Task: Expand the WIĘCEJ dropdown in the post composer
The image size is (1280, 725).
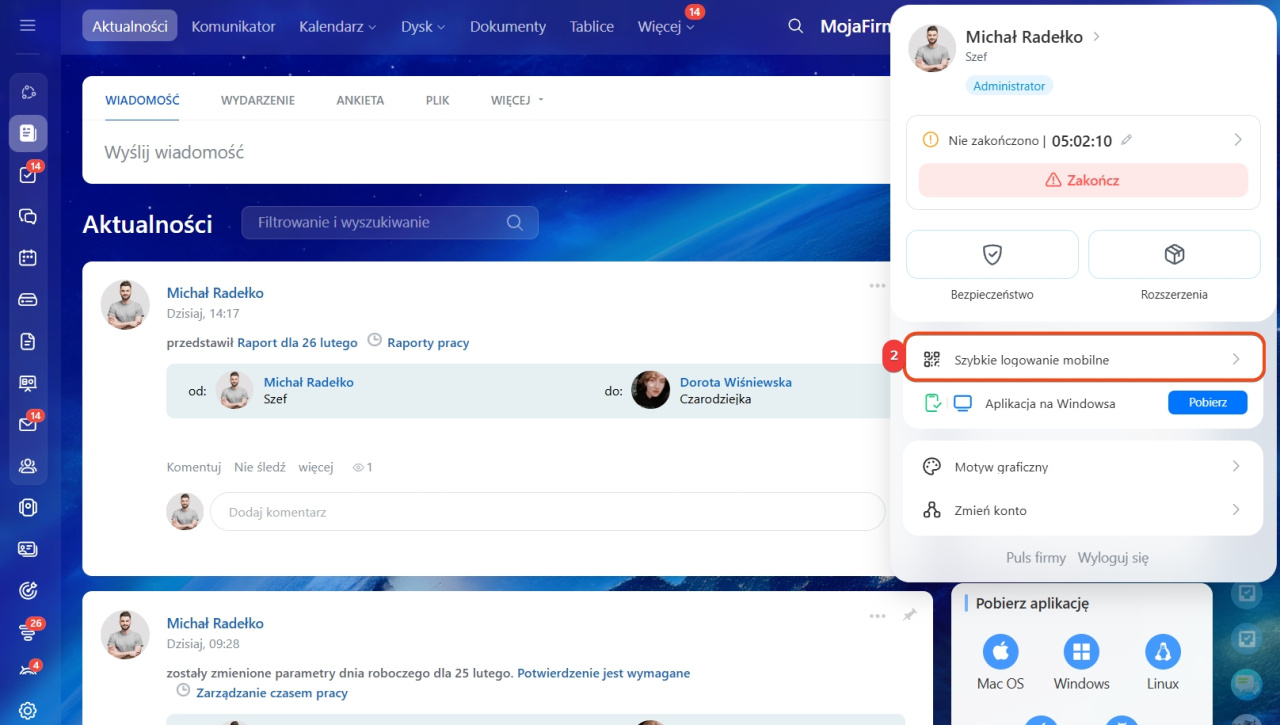Action: click(517, 100)
